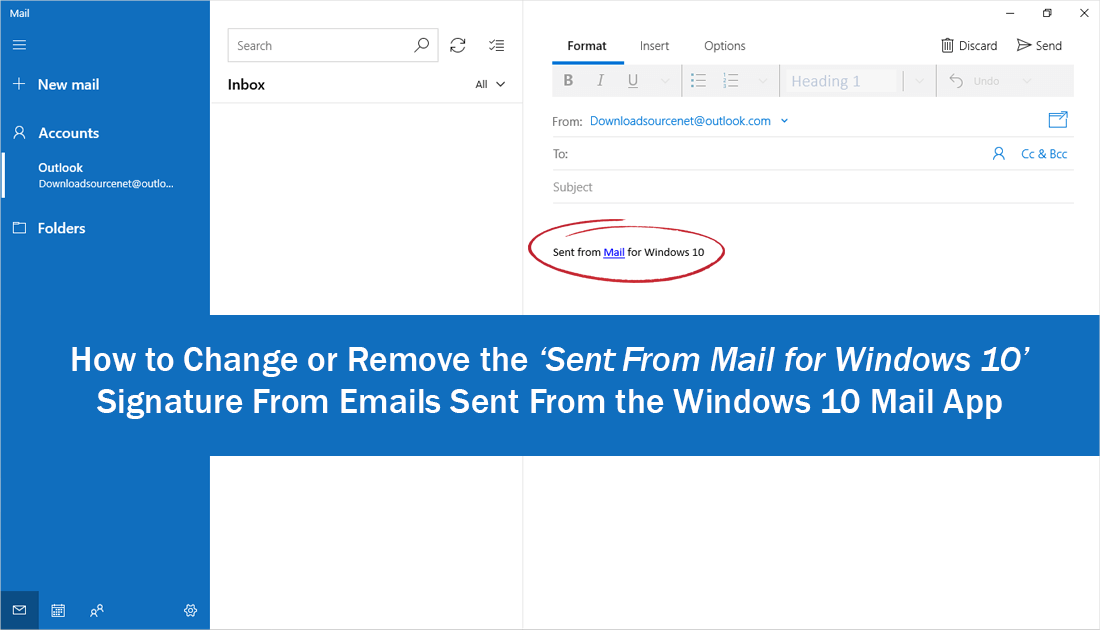The width and height of the screenshot is (1100, 630).
Task: Insert a bulleted list
Action: pos(698,81)
